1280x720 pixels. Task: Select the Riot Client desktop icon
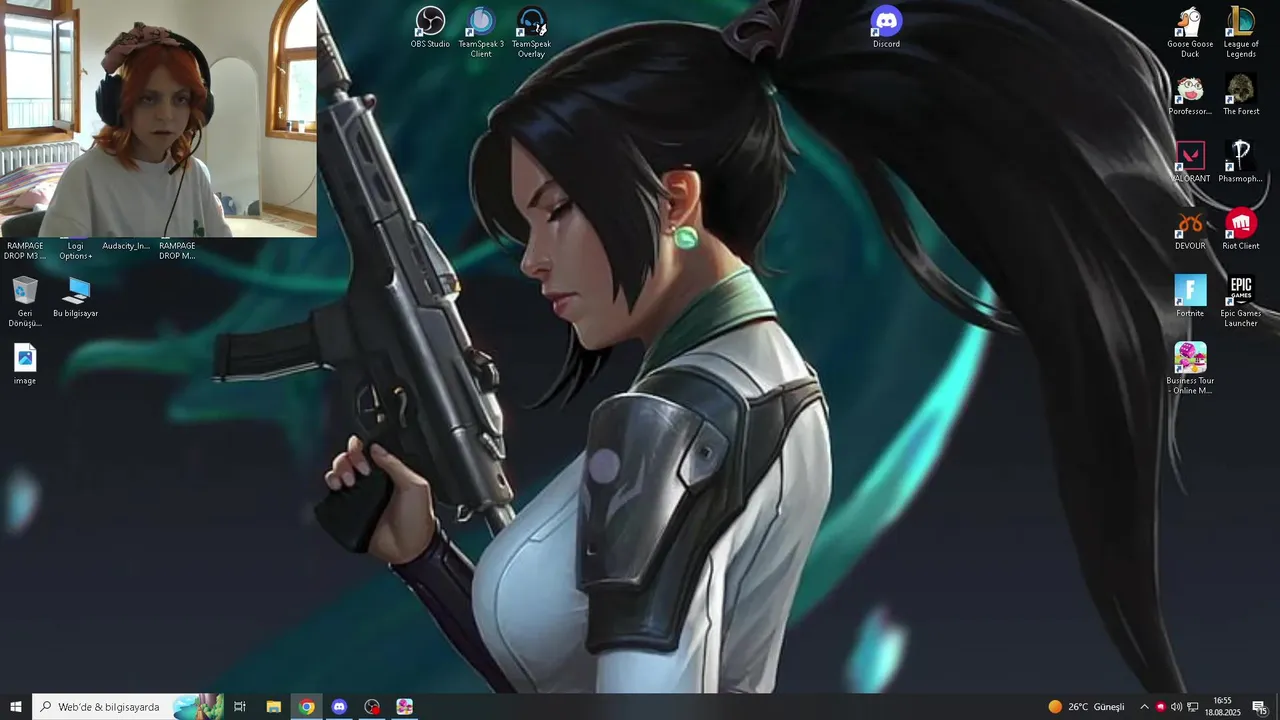point(1241,228)
